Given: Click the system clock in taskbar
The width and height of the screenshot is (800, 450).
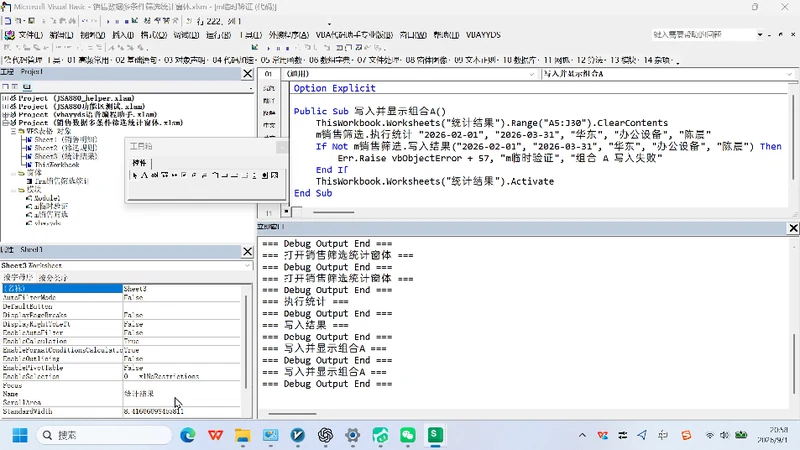Looking at the screenshot, I should coord(772,435).
